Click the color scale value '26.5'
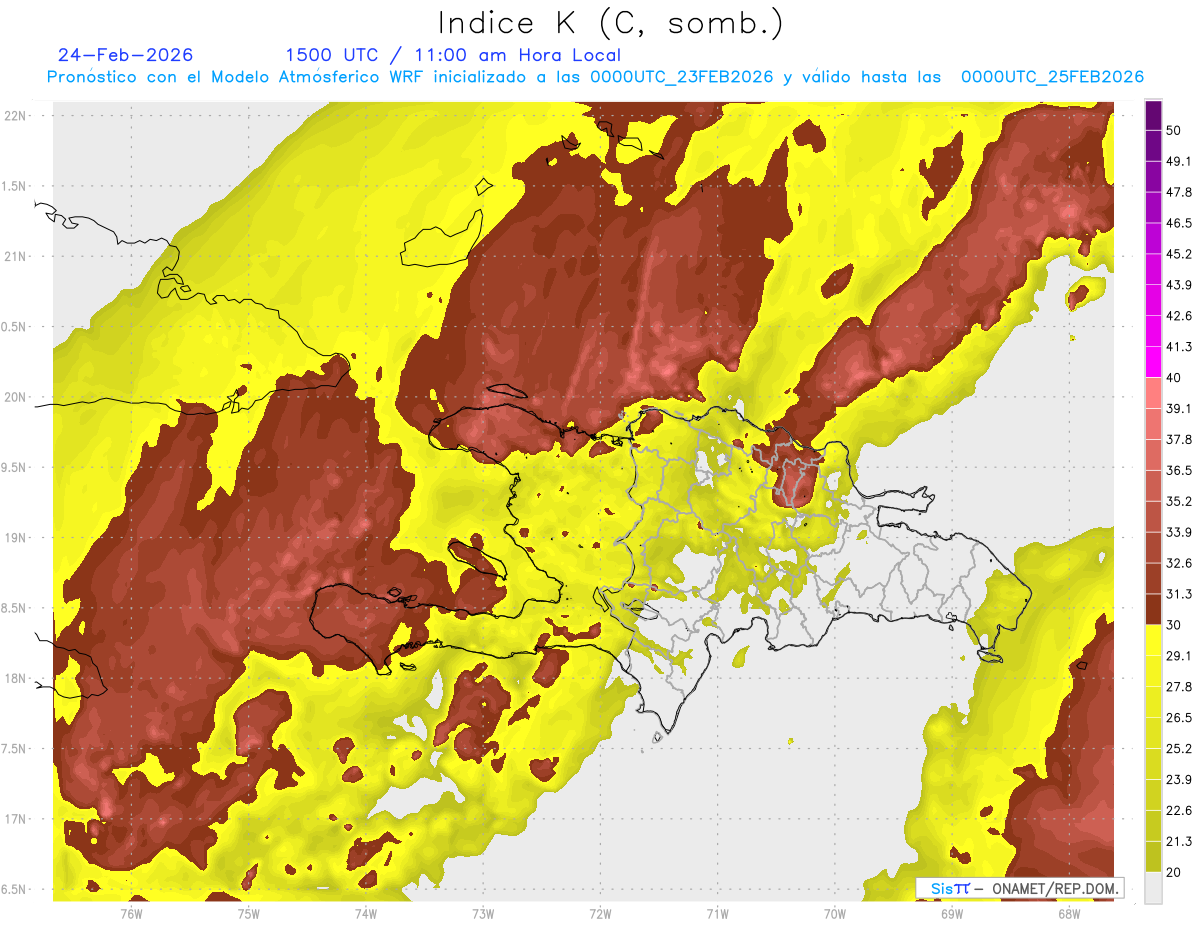The height and width of the screenshot is (927, 1200). (1179, 717)
